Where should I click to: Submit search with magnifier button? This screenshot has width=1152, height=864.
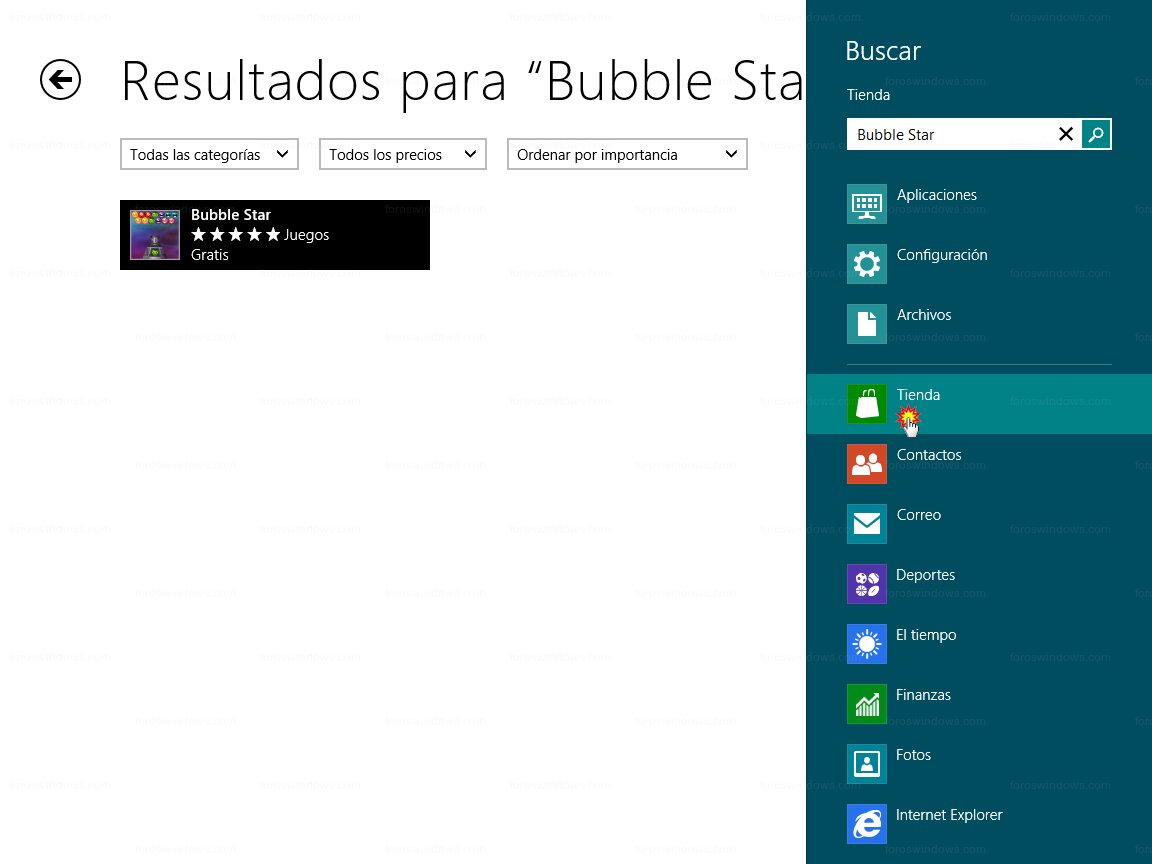point(1096,134)
